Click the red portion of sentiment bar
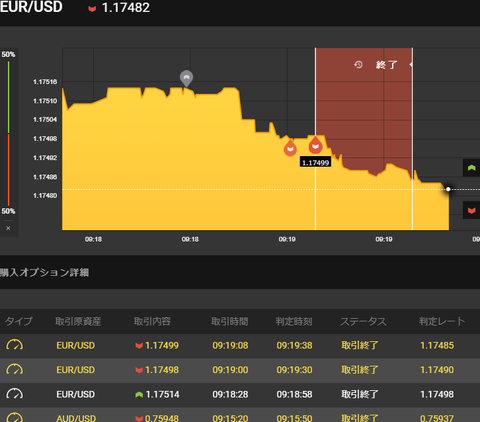 [8, 170]
